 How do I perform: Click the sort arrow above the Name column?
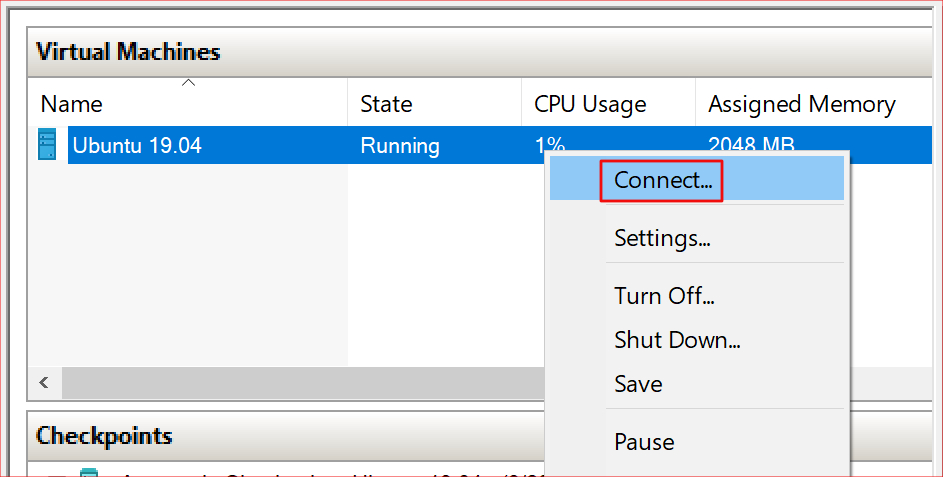187,84
